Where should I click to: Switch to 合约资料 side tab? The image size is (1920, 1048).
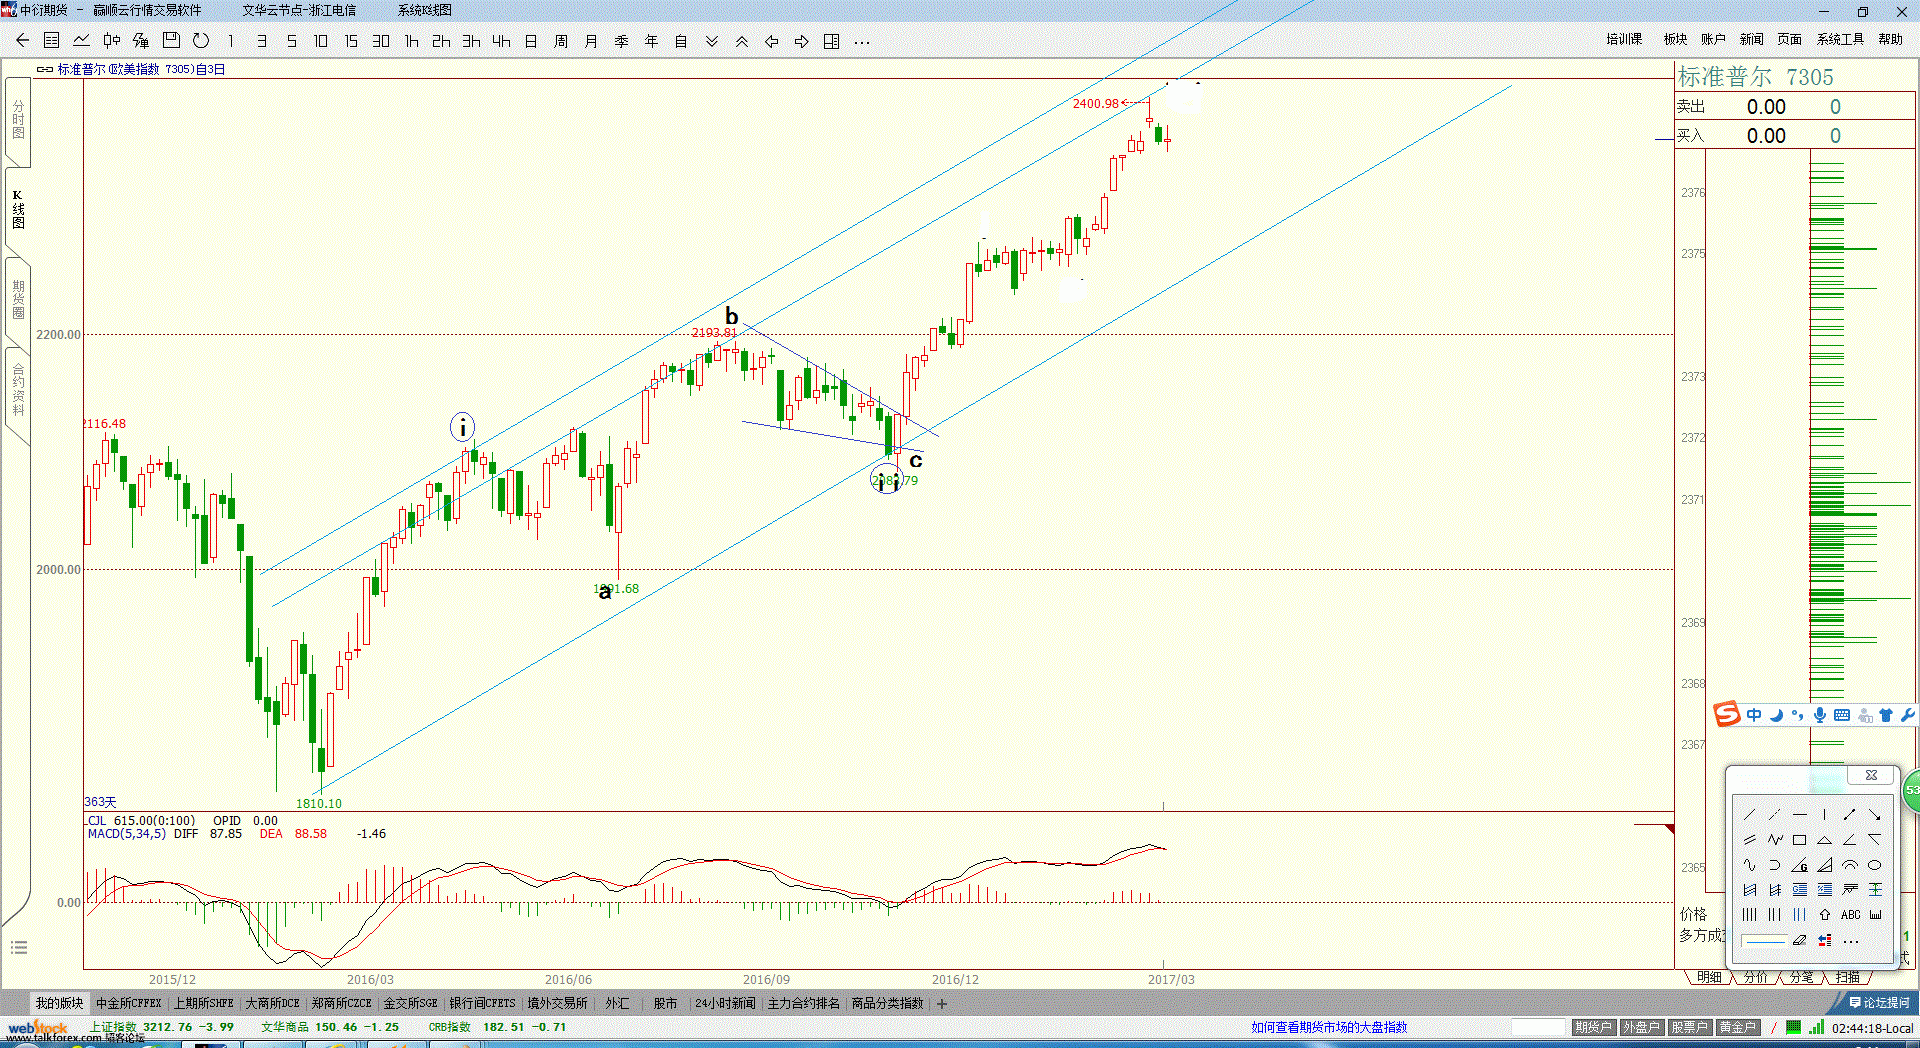click(18, 390)
